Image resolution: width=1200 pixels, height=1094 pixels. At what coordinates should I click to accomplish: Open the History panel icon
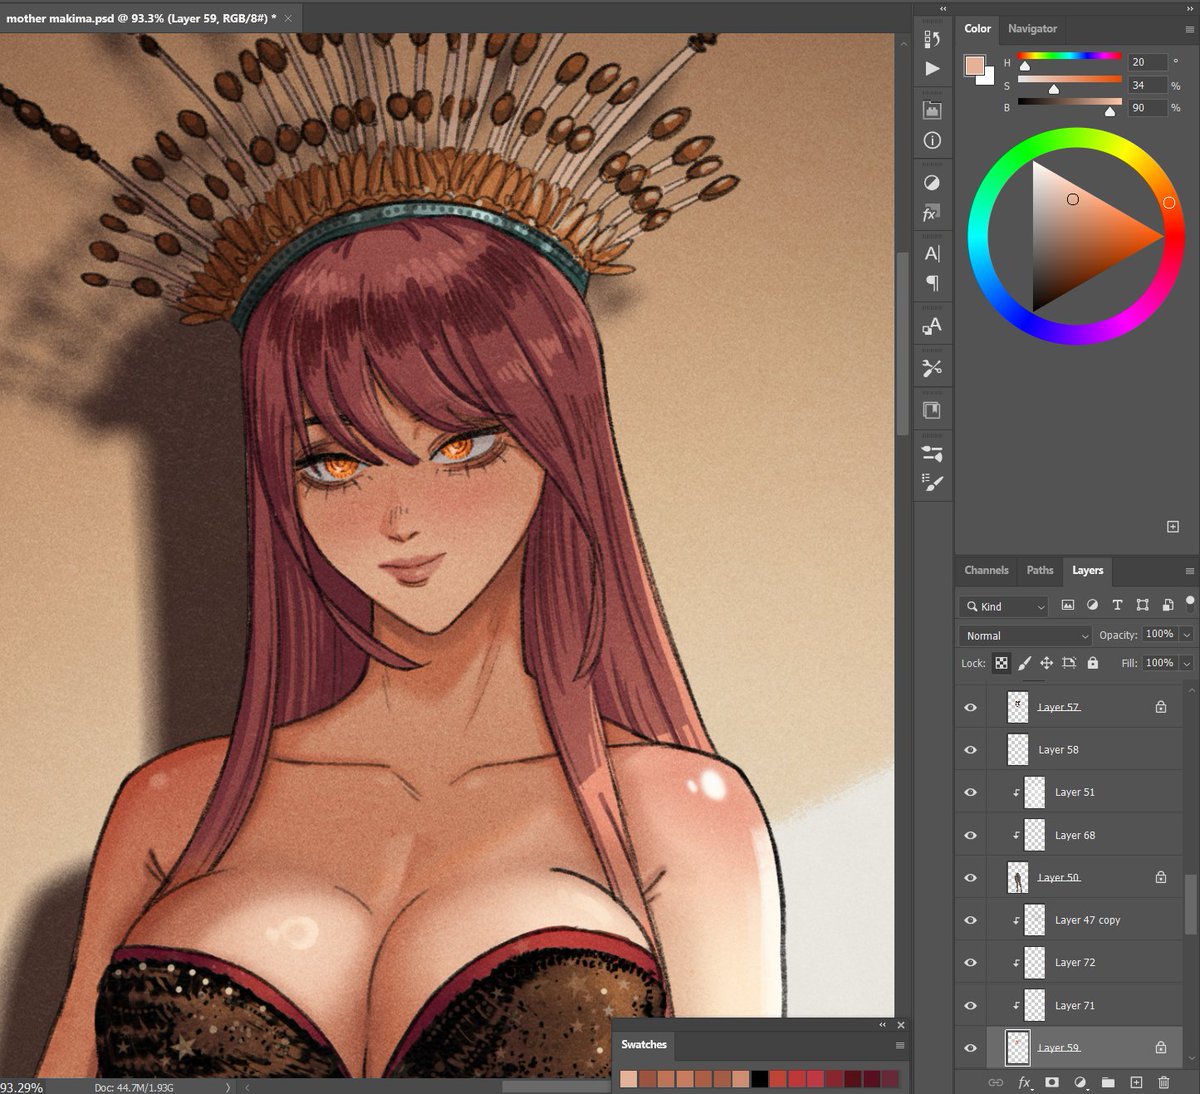pyautogui.click(x=932, y=40)
